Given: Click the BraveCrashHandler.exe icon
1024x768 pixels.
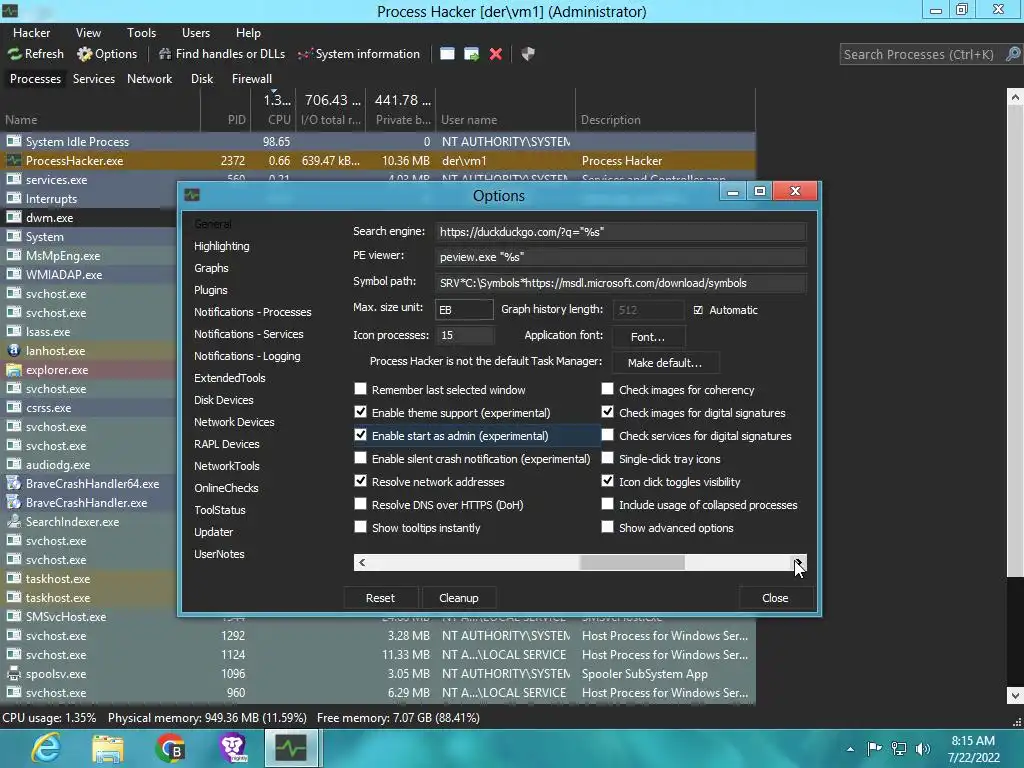Looking at the screenshot, I should coord(14,503).
